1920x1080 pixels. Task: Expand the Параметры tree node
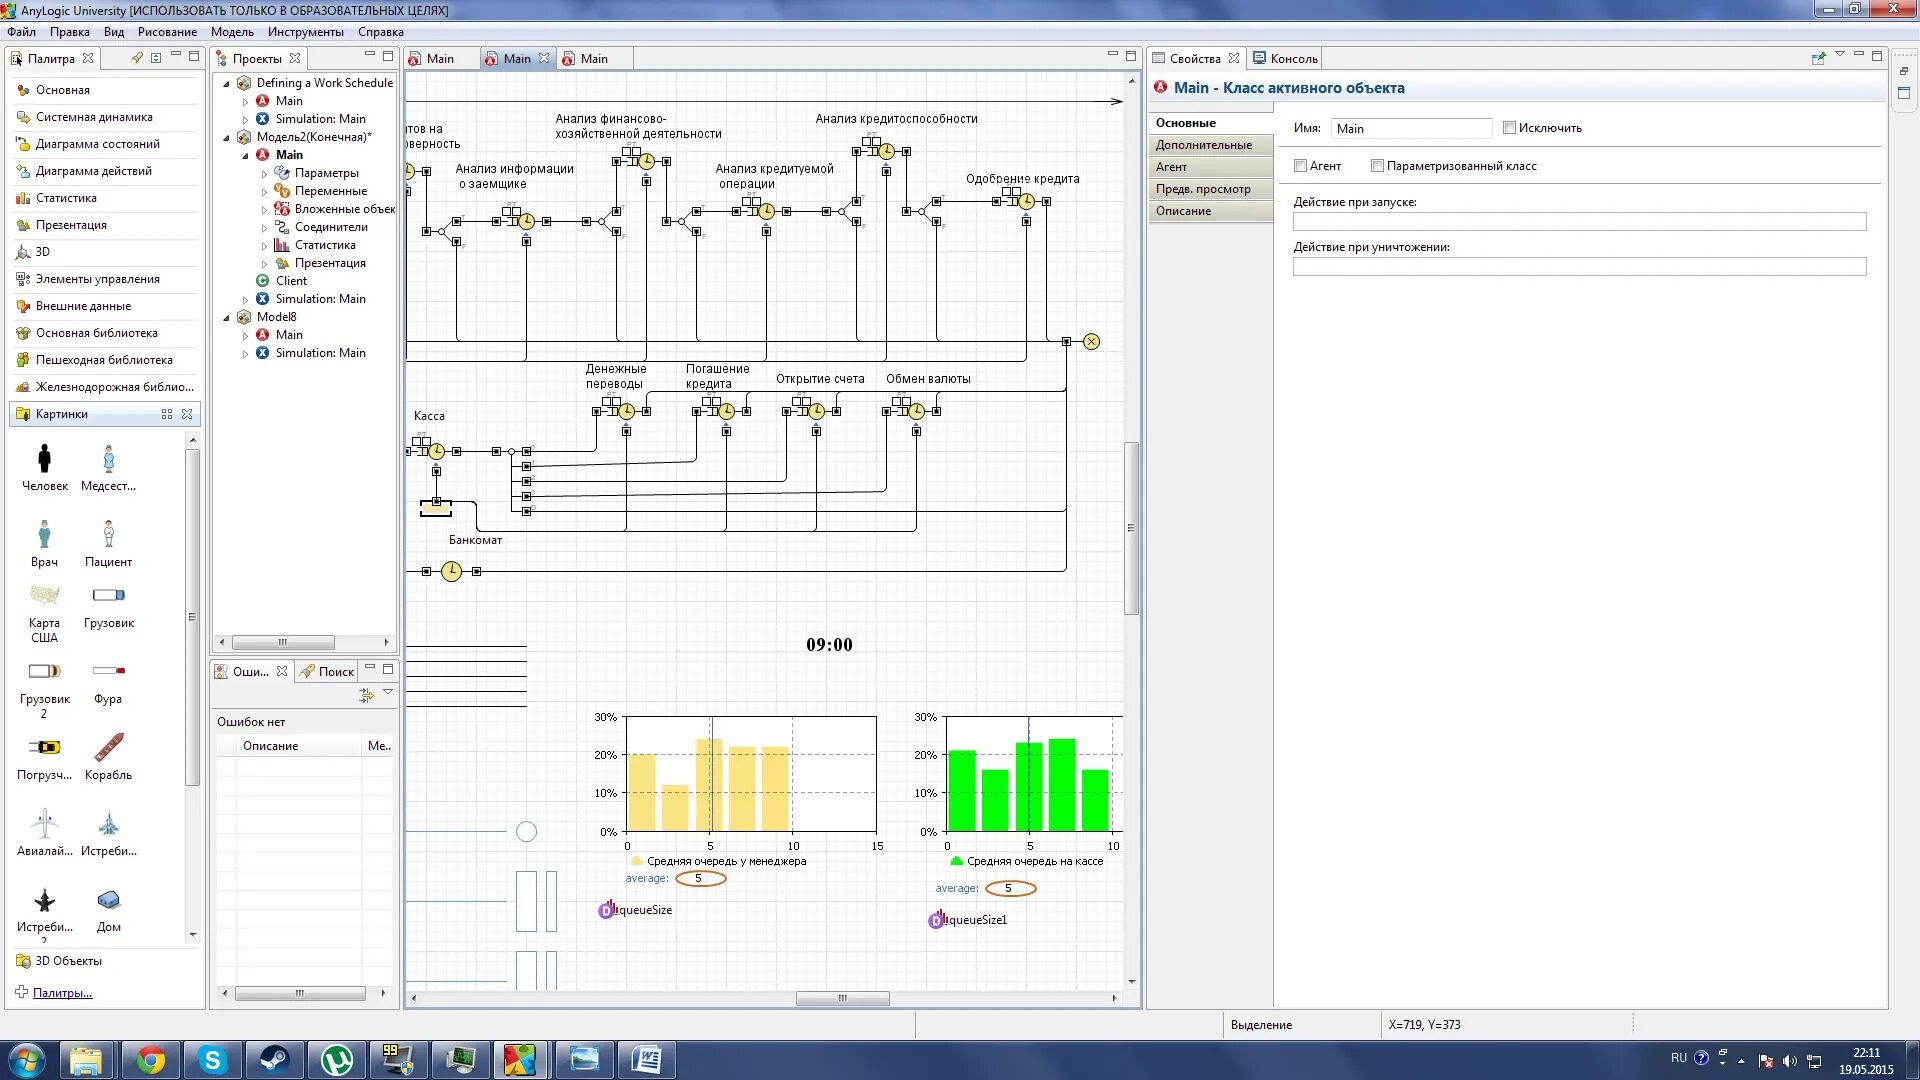[265, 173]
